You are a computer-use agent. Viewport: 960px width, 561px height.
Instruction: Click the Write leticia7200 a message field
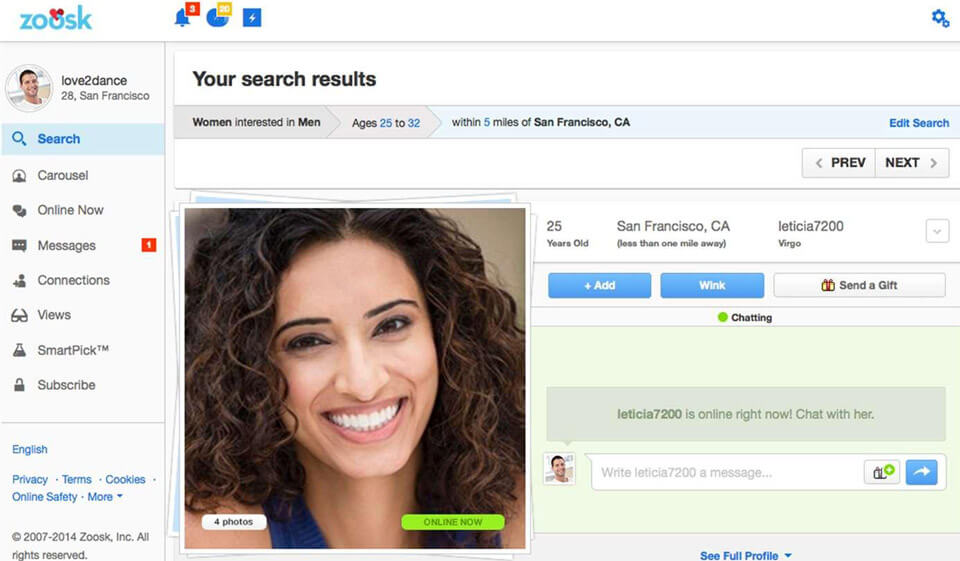727,472
